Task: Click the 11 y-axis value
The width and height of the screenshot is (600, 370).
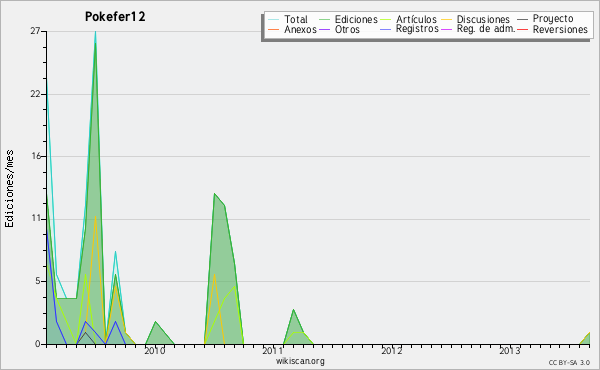Action: click(35, 218)
